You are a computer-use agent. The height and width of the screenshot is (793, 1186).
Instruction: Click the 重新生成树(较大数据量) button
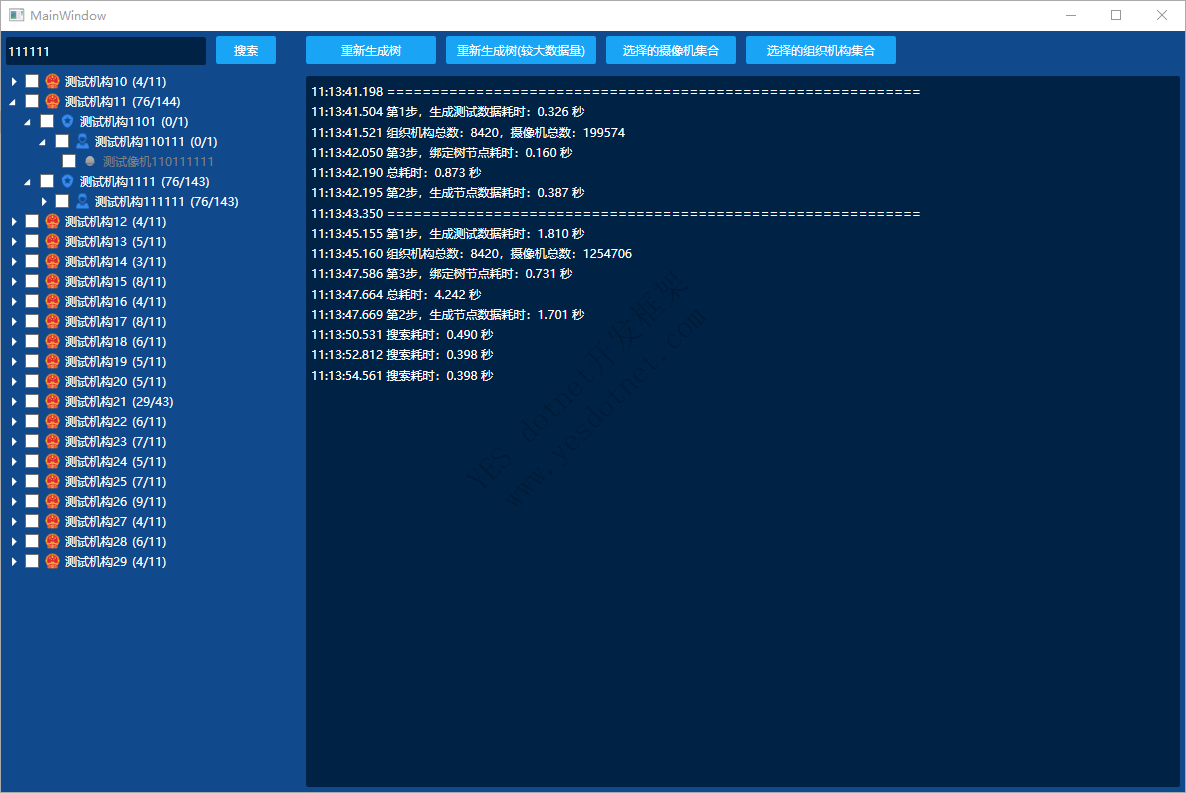coord(521,50)
